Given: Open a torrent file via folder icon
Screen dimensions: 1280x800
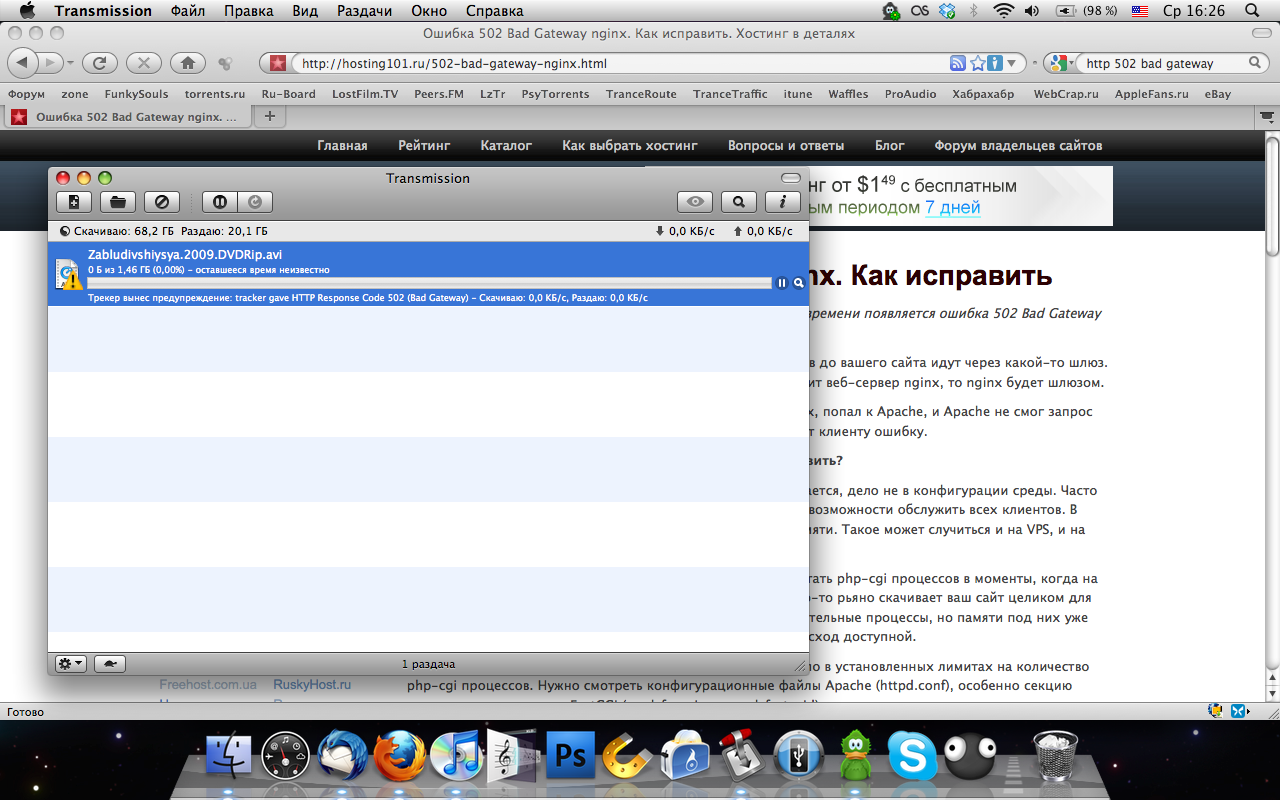Looking at the screenshot, I should pos(117,202).
